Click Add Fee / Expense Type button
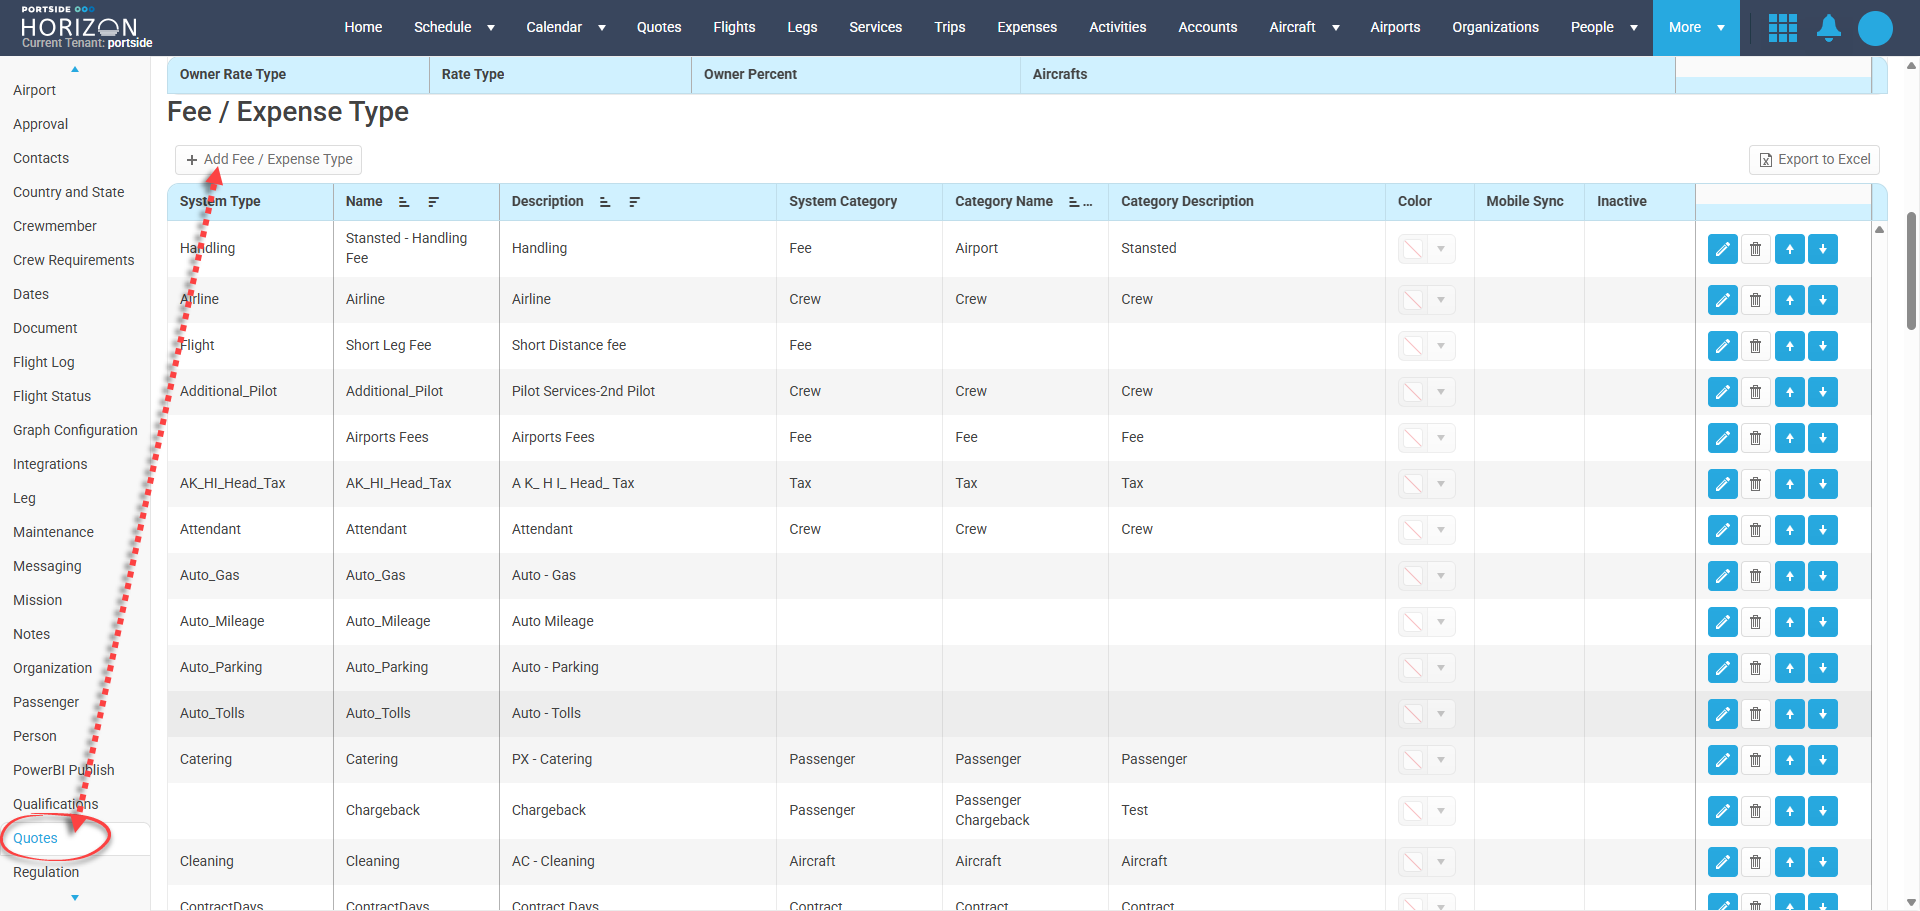 point(269,160)
